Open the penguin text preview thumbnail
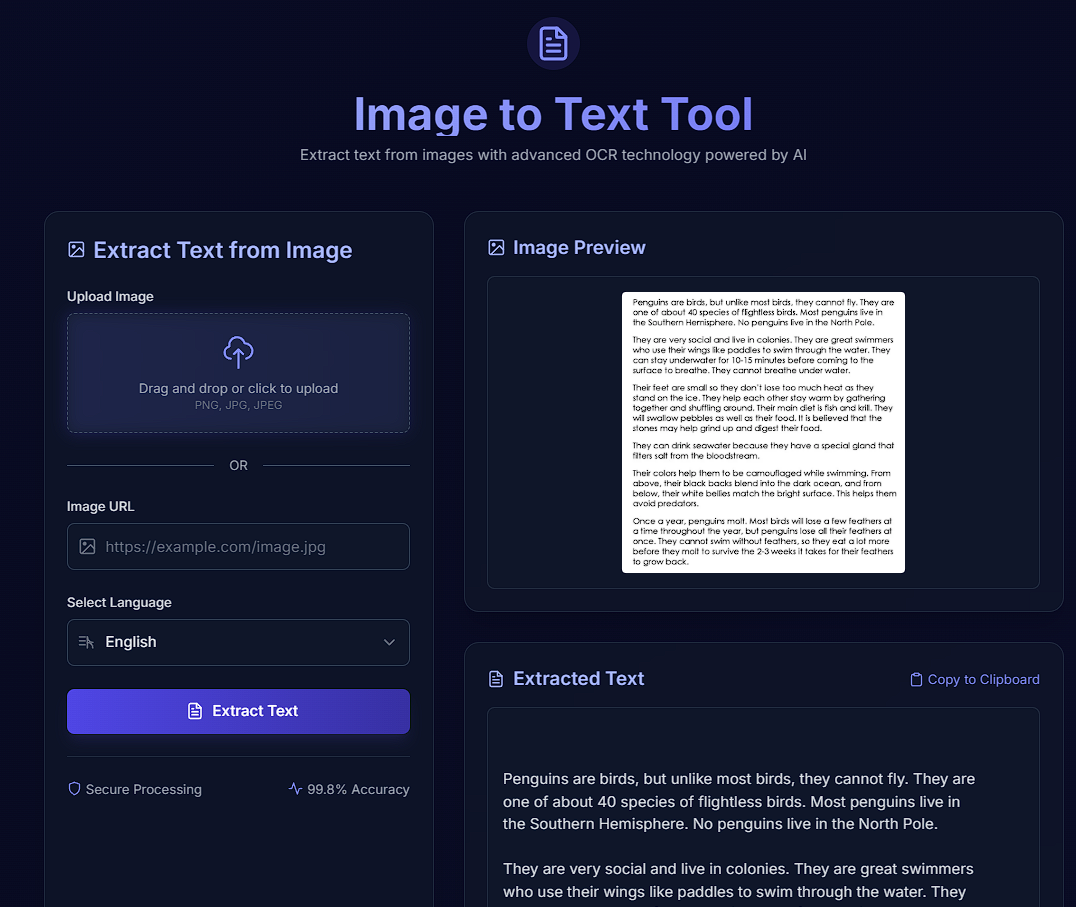The height and width of the screenshot is (907, 1076). [763, 432]
